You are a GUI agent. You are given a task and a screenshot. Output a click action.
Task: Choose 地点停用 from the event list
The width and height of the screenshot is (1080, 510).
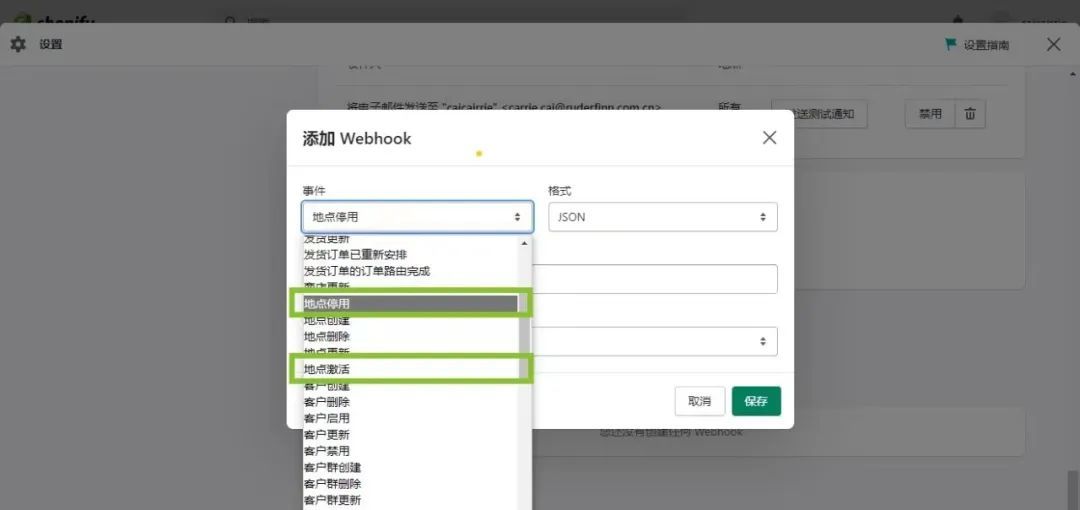click(x=411, y=303)
